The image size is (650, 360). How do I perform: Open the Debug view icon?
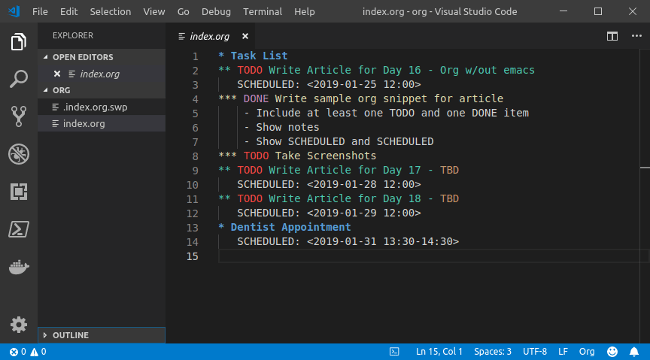19,154
